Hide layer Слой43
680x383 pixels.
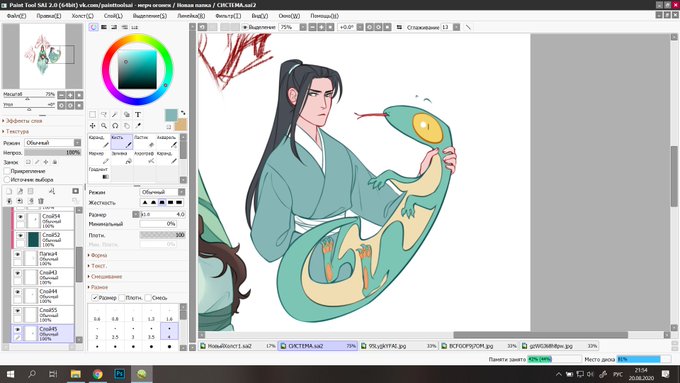point(17,273)
